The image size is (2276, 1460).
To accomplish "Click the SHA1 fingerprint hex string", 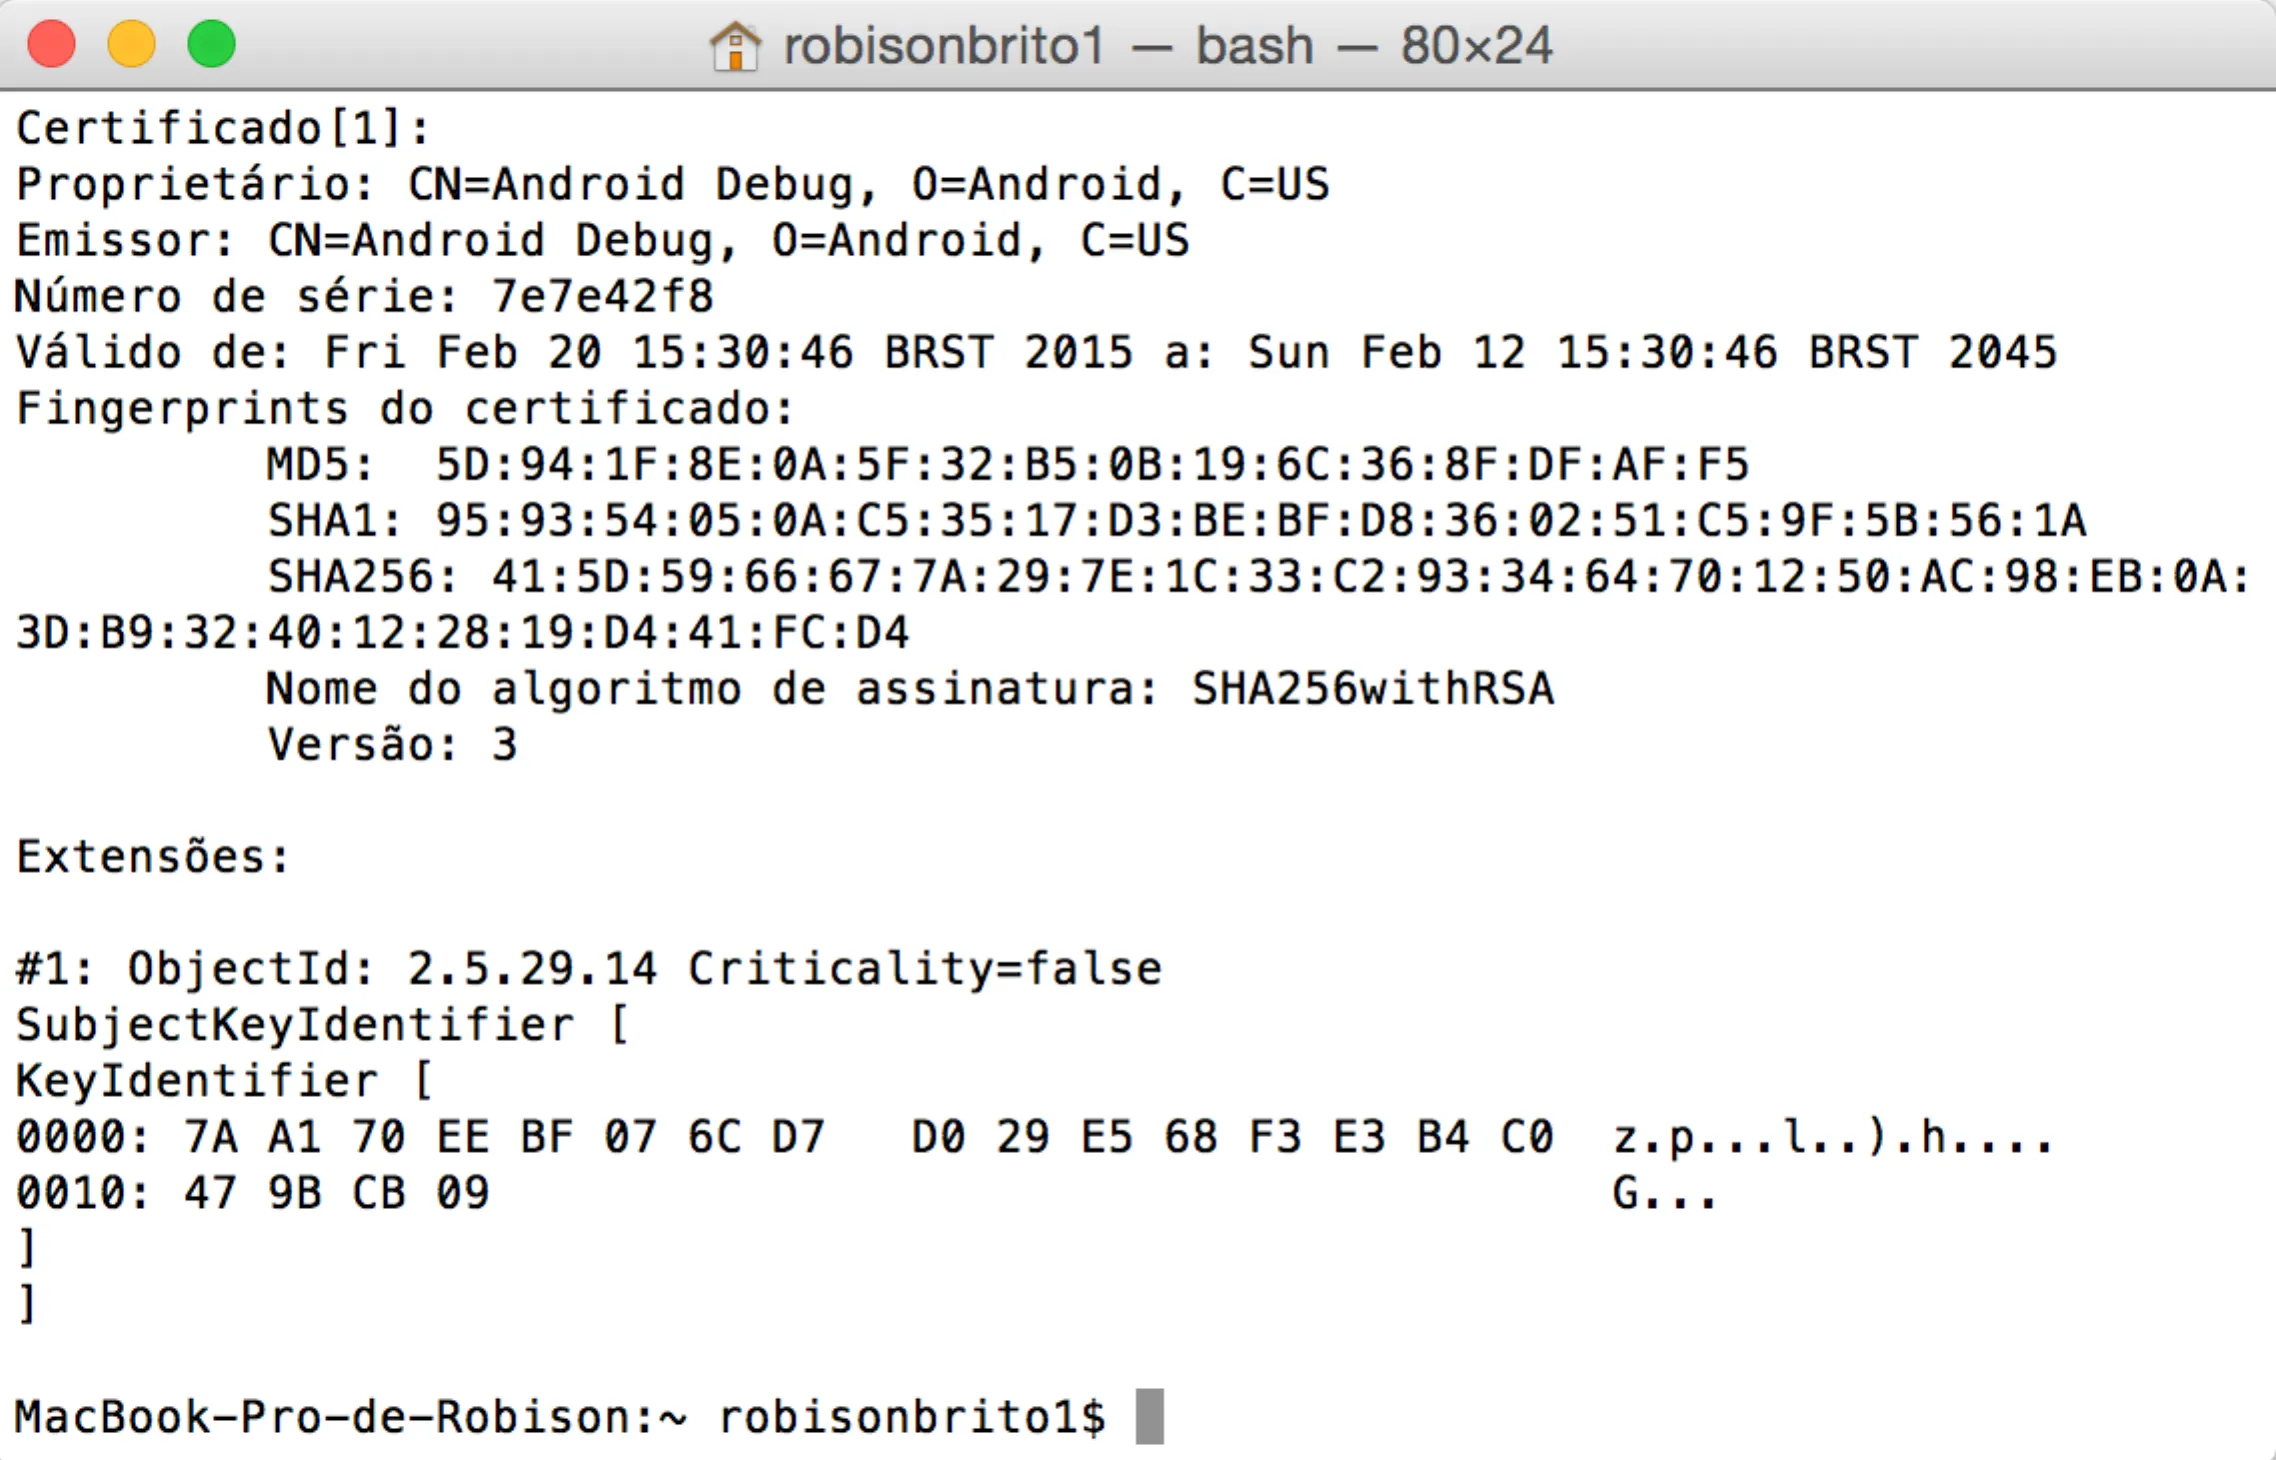I will [1260, 521].
